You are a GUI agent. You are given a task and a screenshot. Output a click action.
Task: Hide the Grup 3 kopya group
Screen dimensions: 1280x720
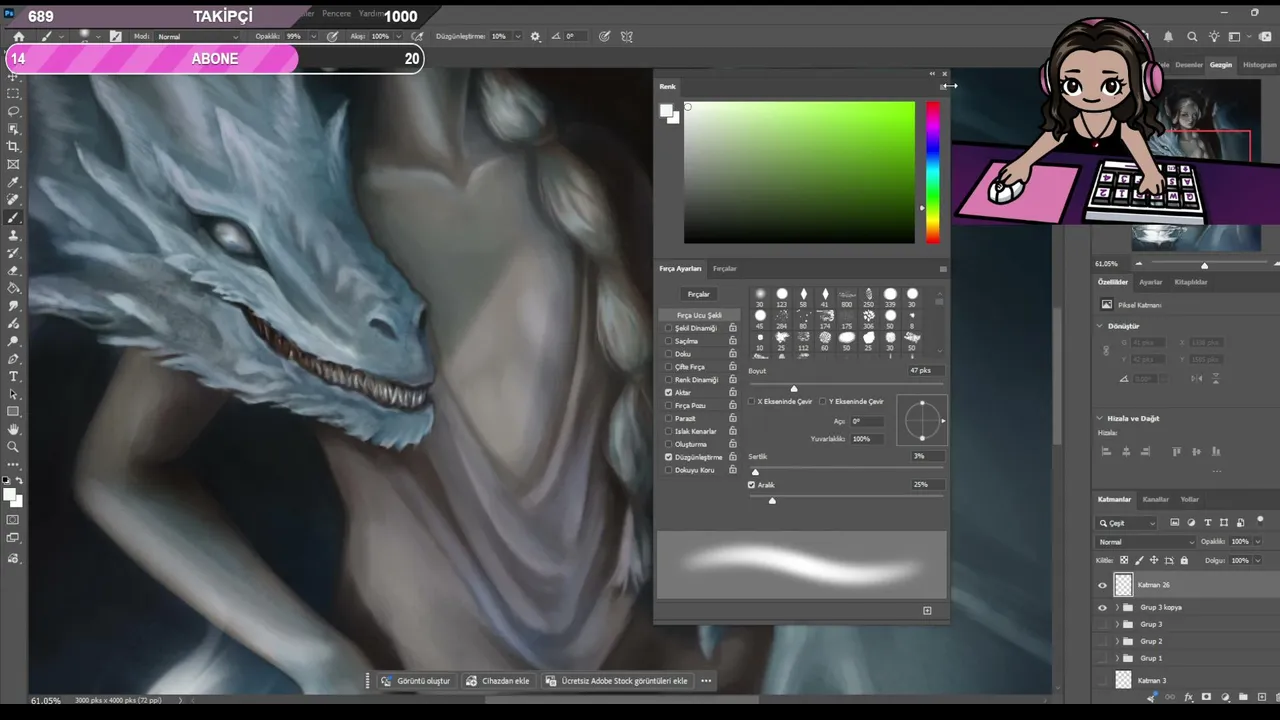pos(1103,607)
